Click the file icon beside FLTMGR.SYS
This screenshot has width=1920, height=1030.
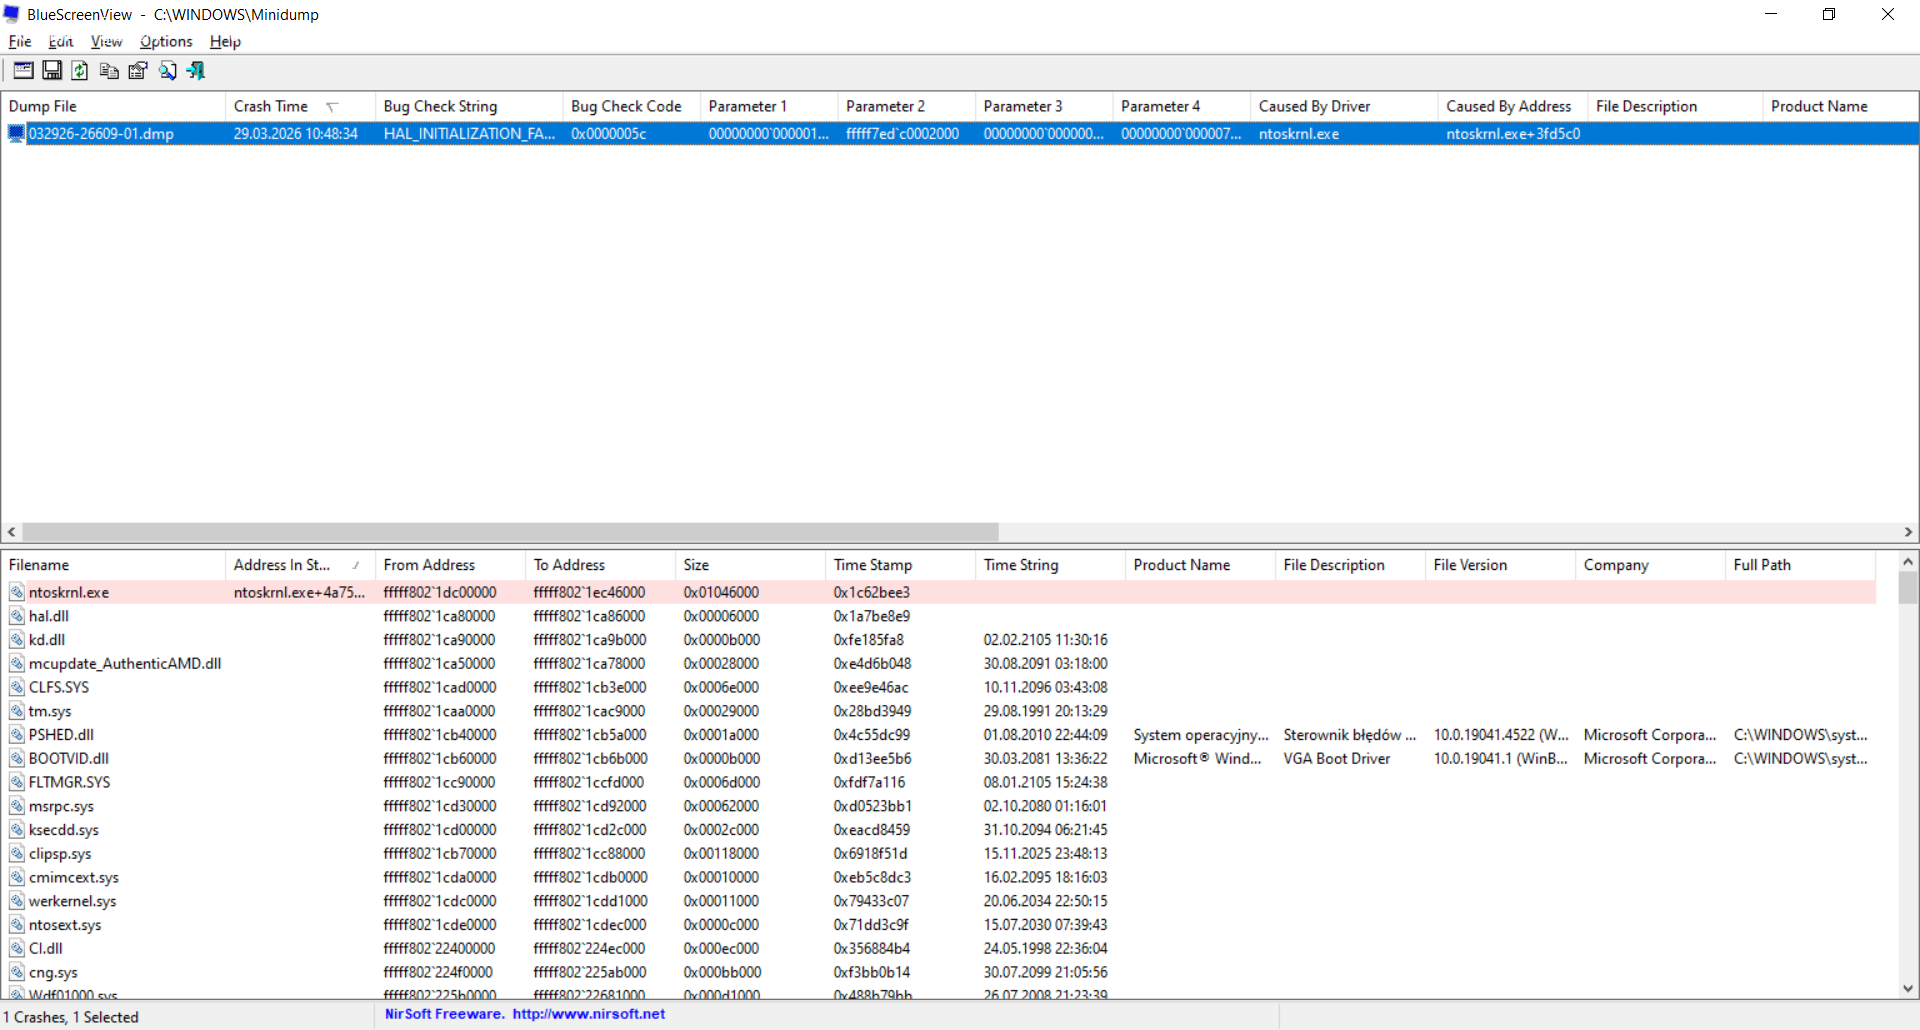click(x=17, y=782)
